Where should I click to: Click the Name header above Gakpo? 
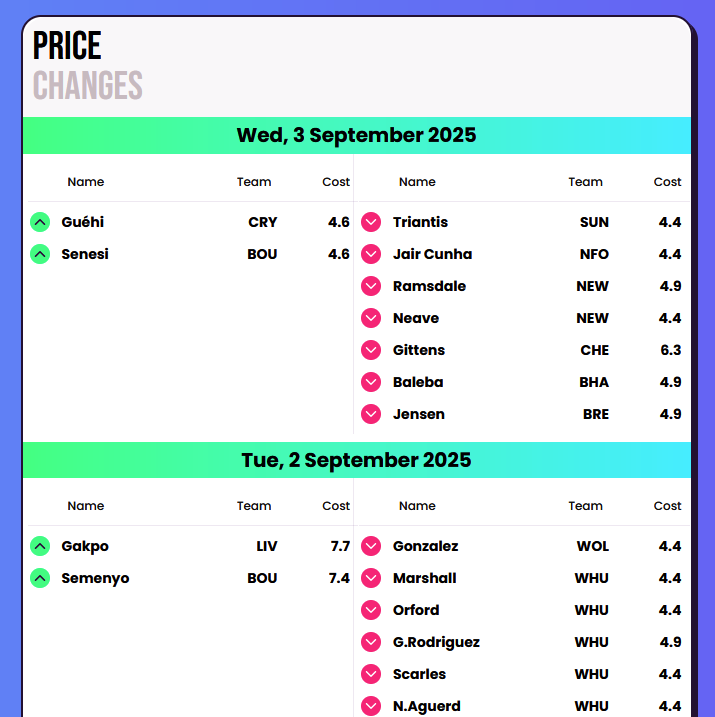pyautogui.click(x=86, y=506)
